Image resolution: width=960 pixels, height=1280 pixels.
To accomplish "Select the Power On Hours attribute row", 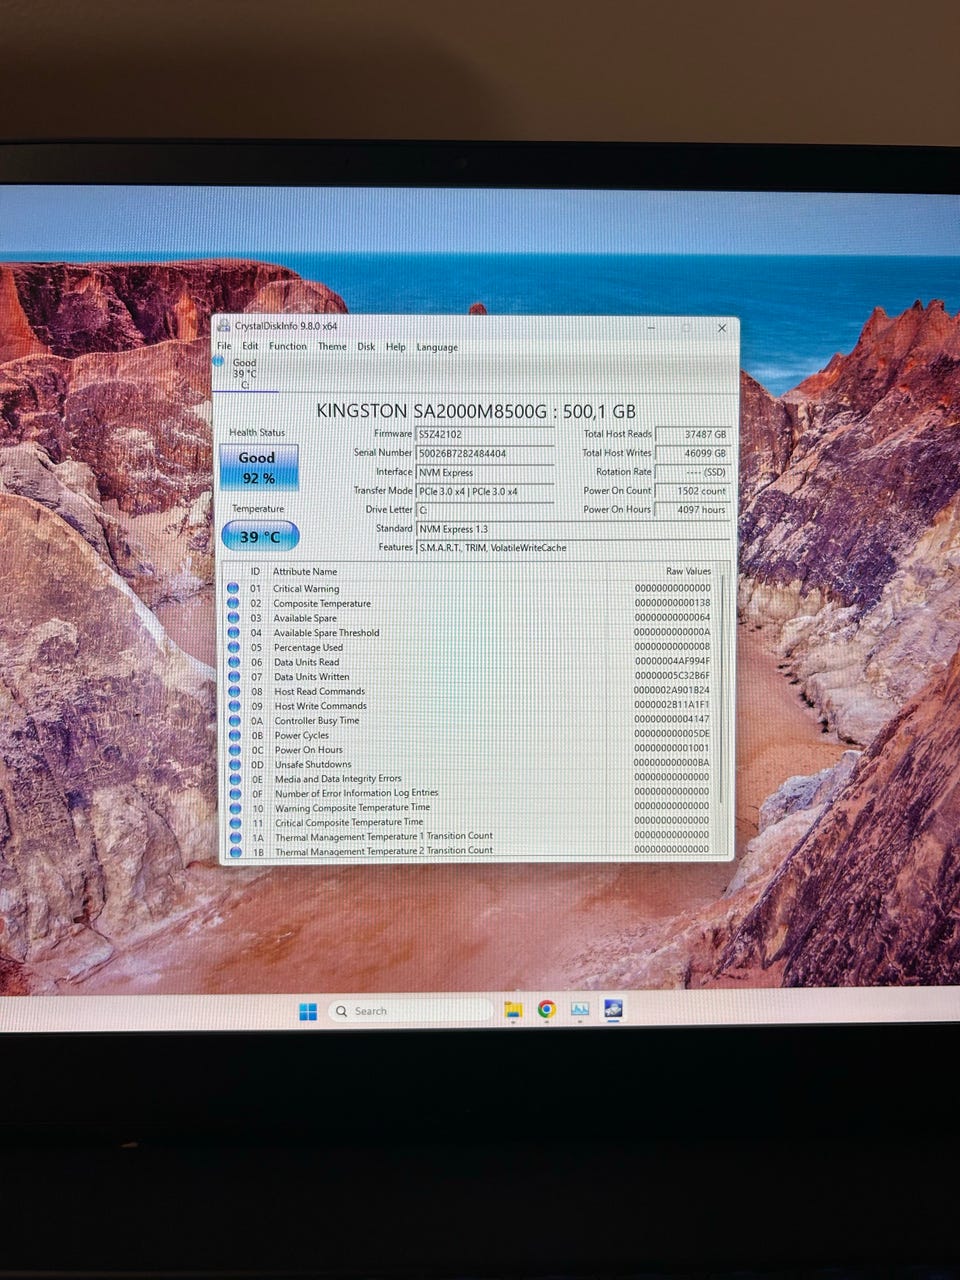I will click(470, 750).
